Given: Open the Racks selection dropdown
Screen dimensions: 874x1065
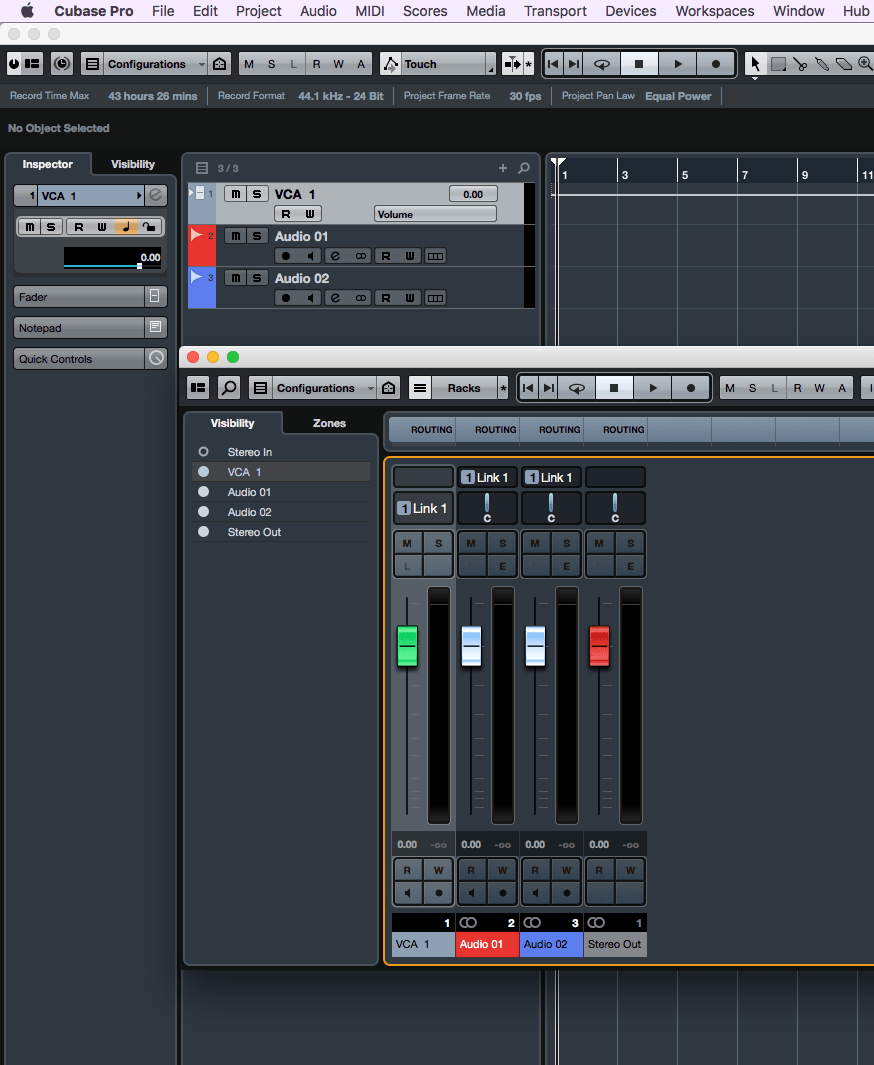Looking at the screenshot, I should (x=464, y=388).
